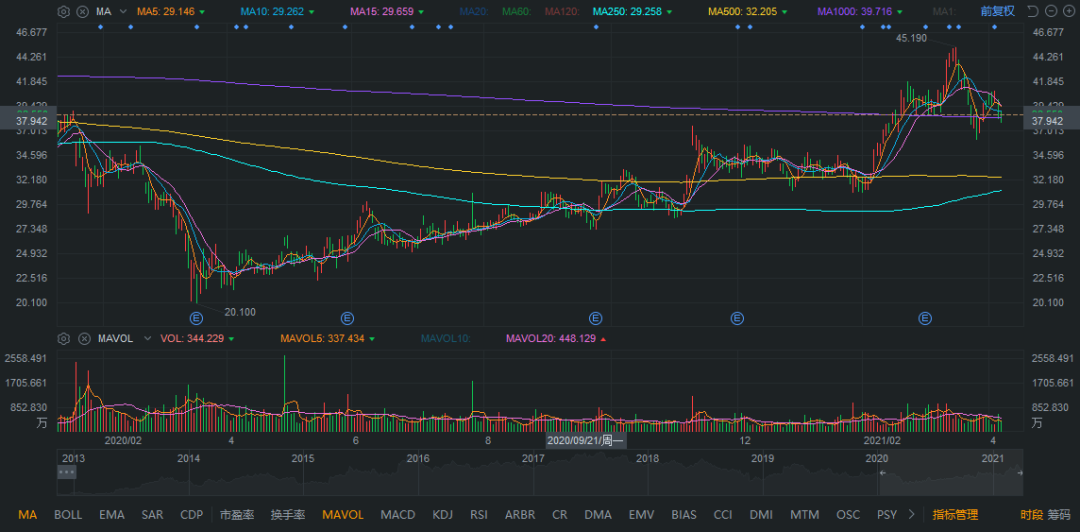Open the 时段 period button
The width and height of the screenshot is (1080, 532).
1031,515
